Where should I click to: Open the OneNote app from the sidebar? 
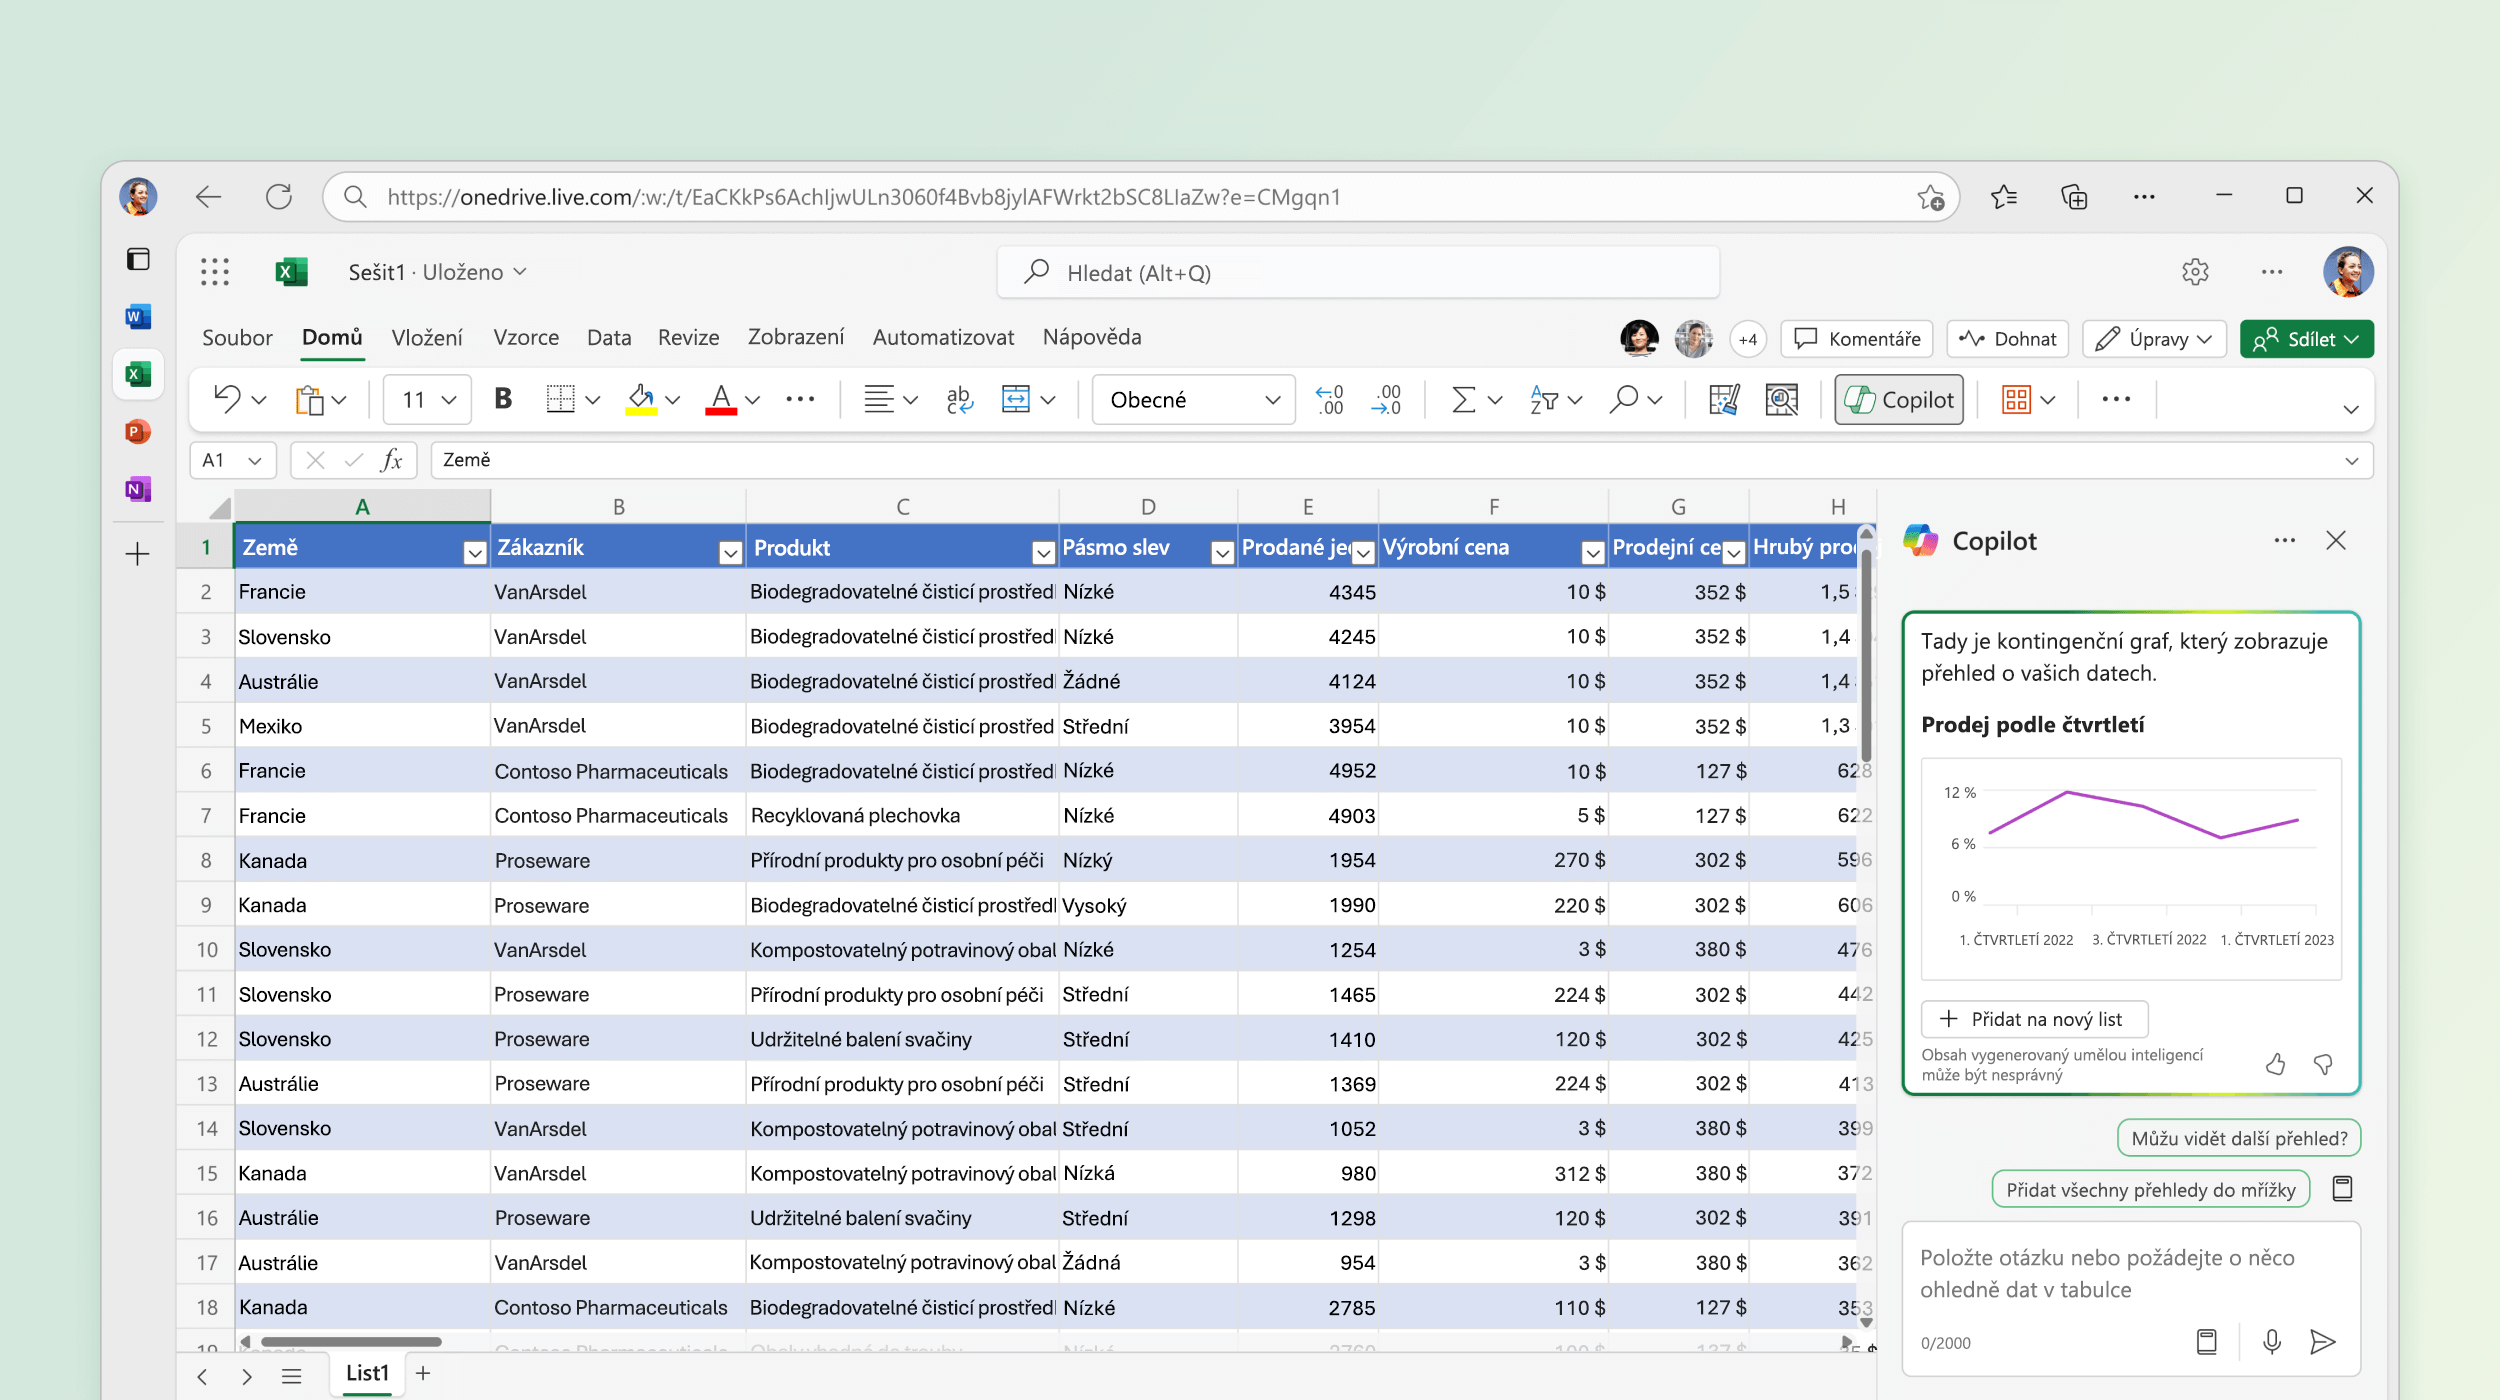pos(138,489)
